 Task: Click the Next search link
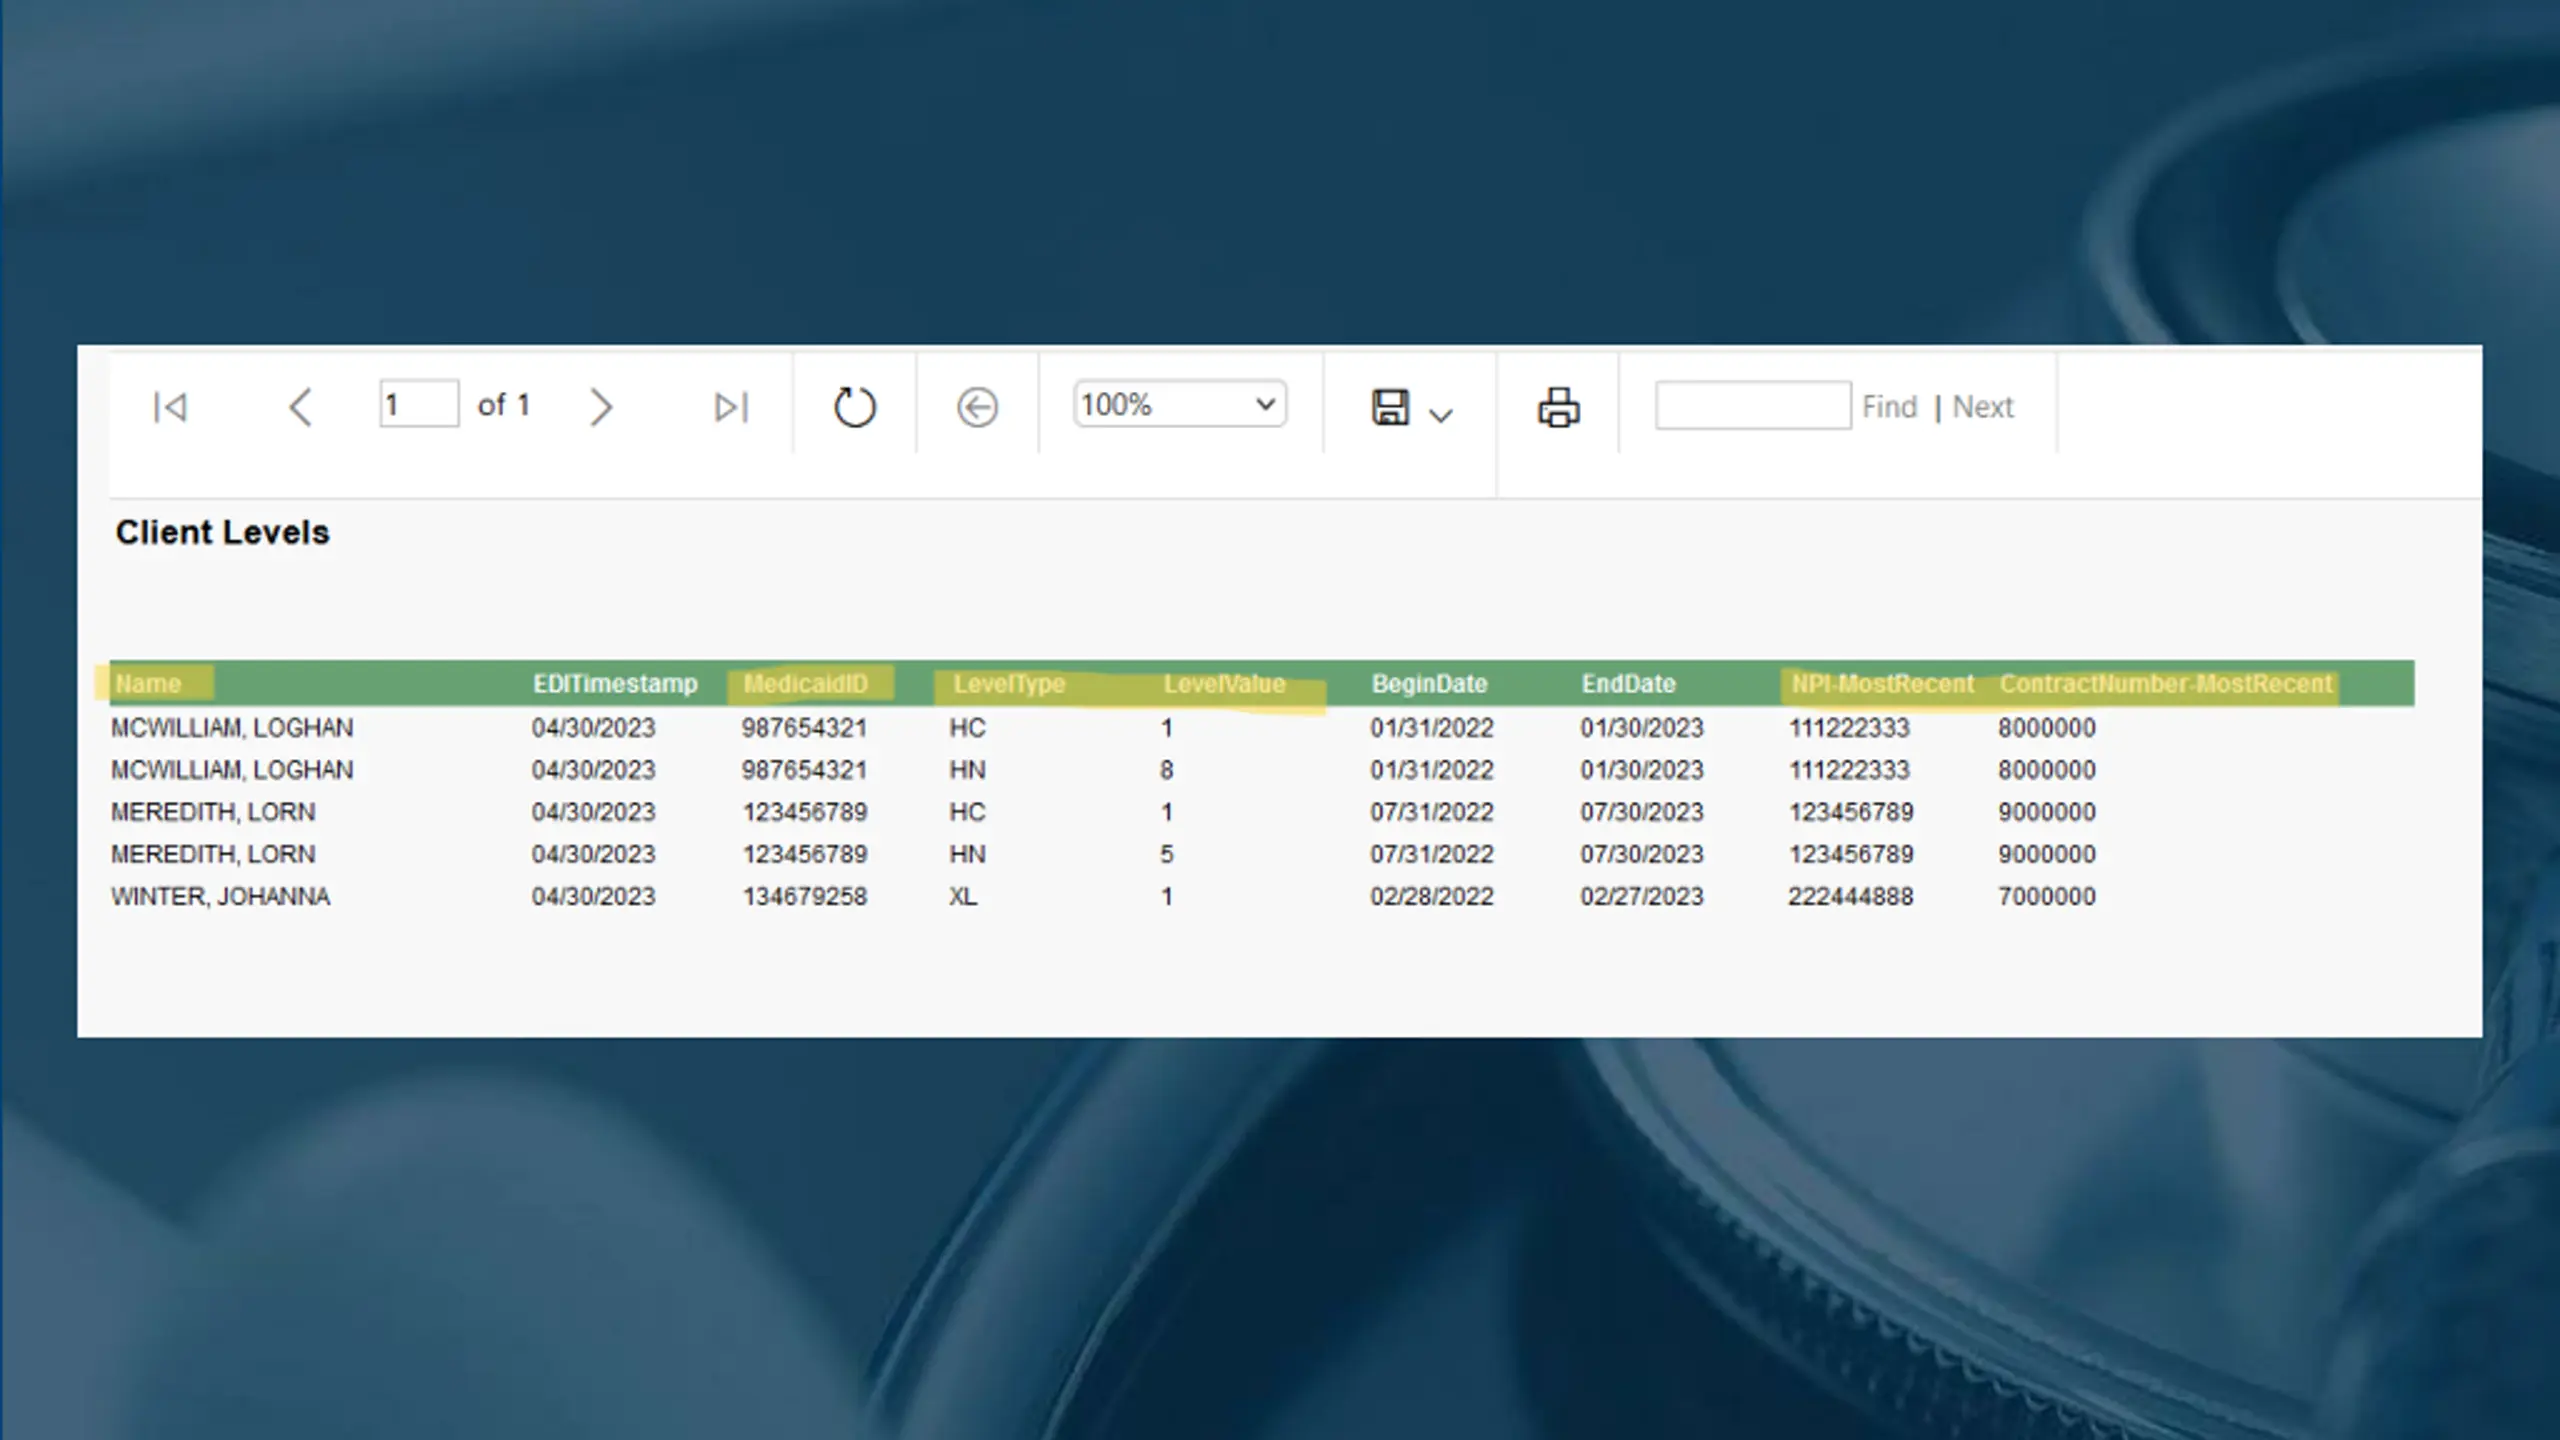[x=1983, y=407]
